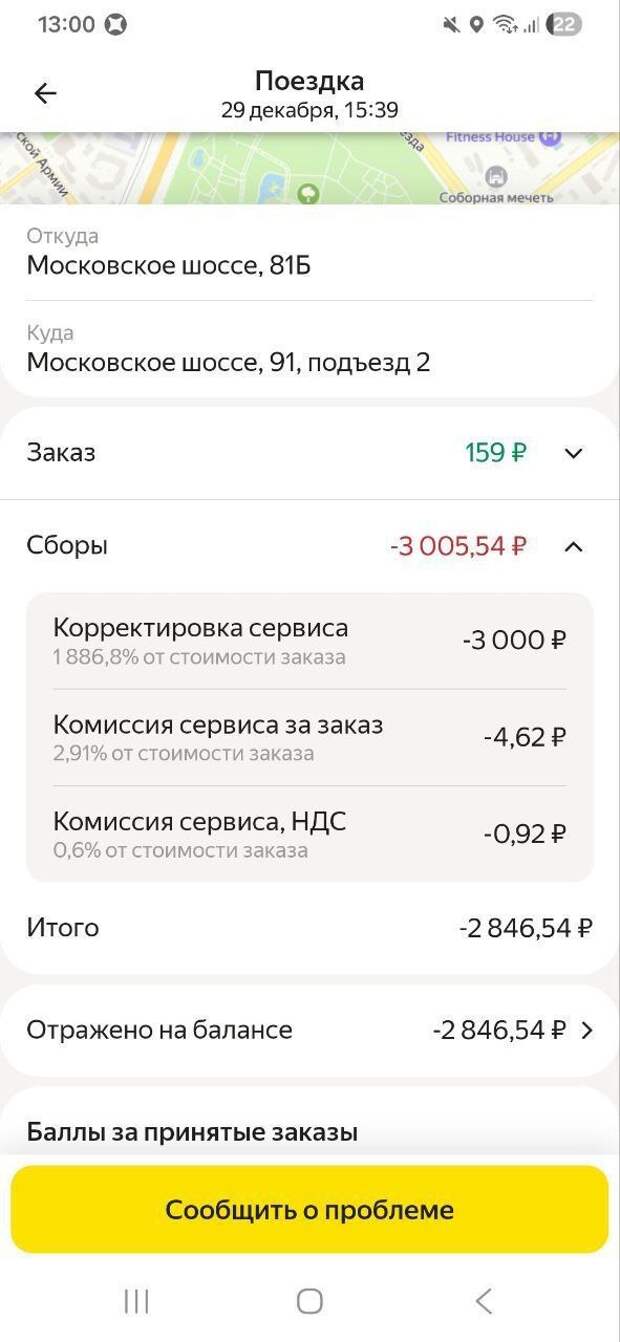The width and height of the screenshot is (620, 1342).
Task: Tap the Соборная мечеть map marker
Action: 495,177
